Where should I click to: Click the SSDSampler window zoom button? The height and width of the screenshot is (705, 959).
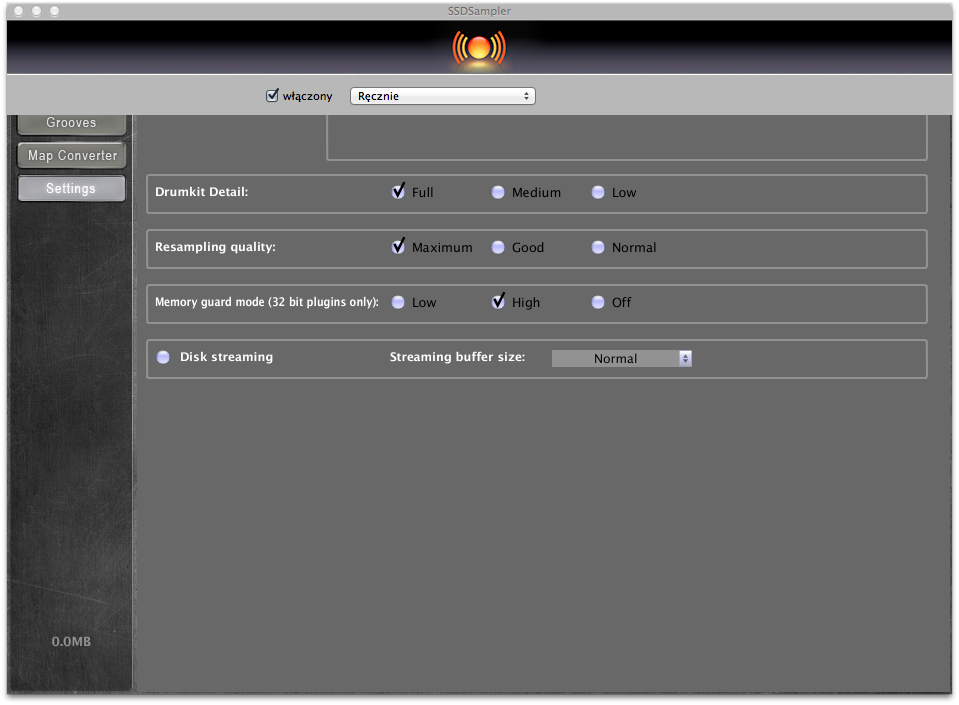tap(54, 11)
